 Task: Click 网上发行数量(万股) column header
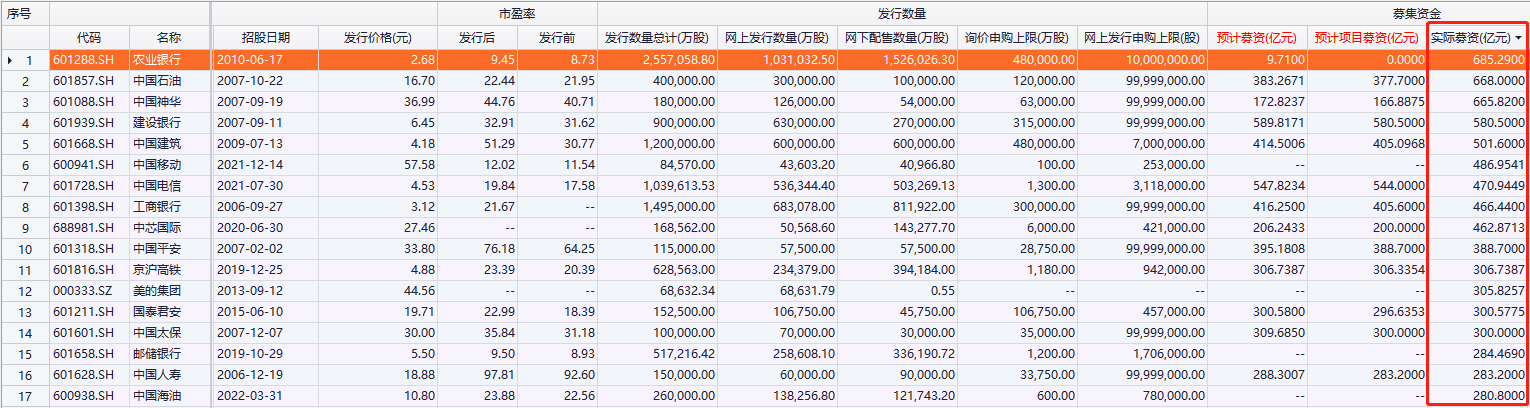777,38
